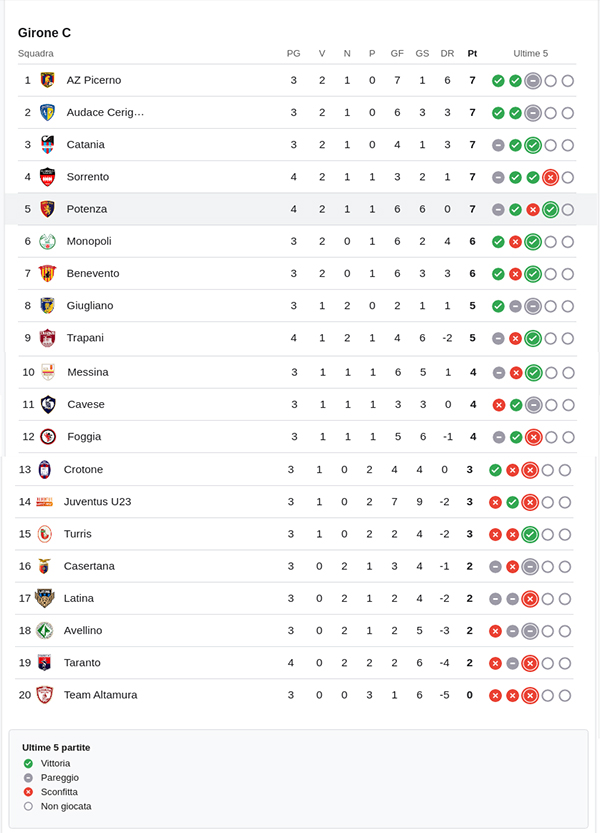Click the Foggia club badge
This screenshot has height=833, width=600.
(48, 437)
